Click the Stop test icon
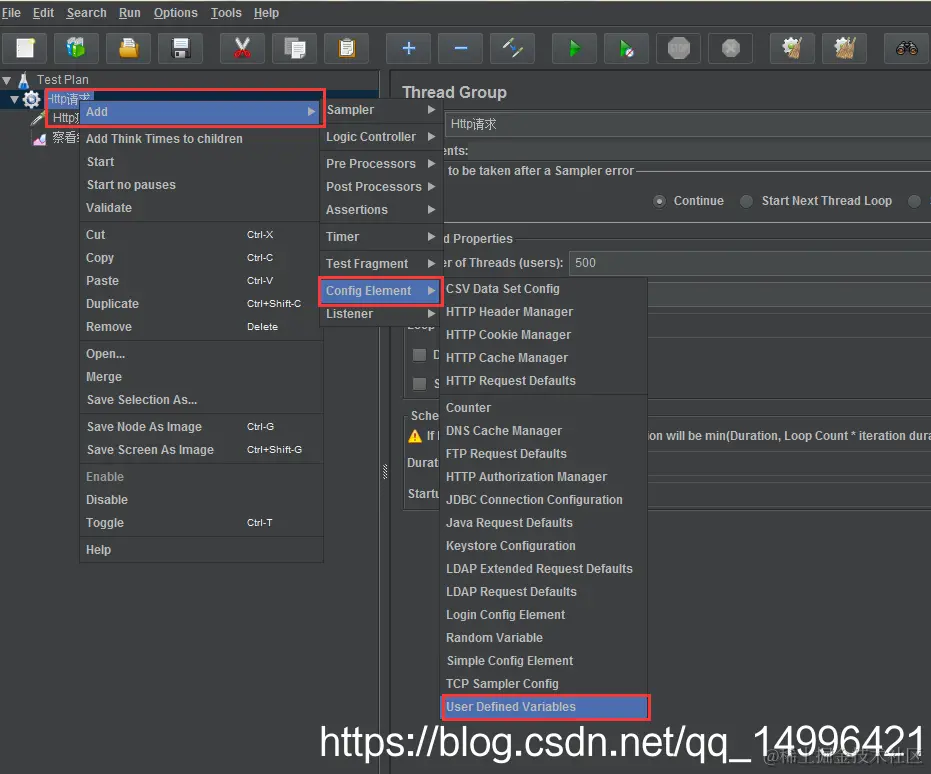This screenshot has width=931, height=774. 679,48
